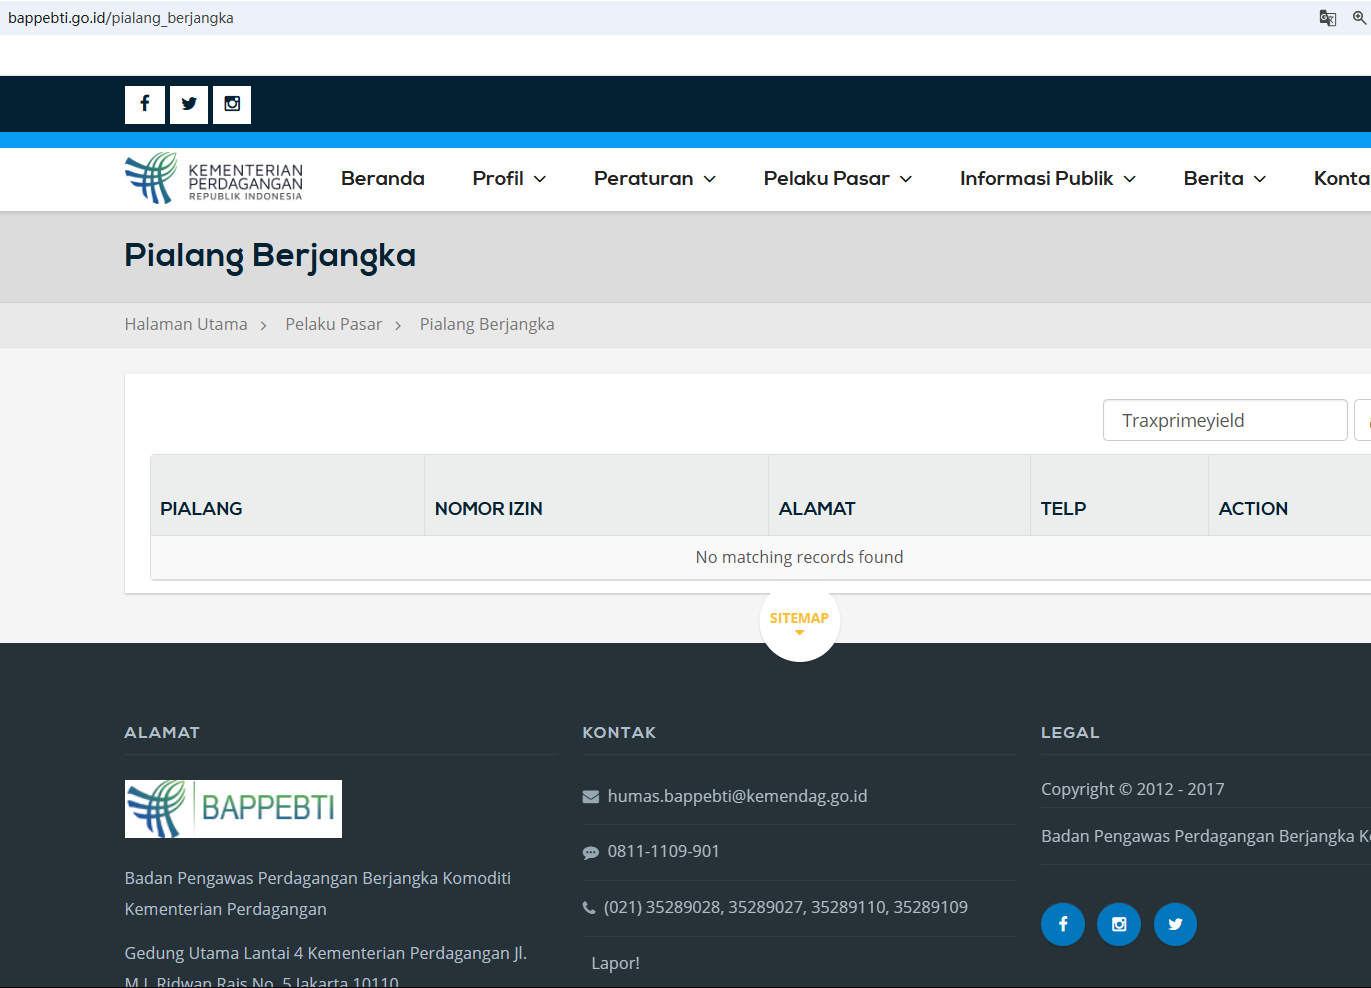Click the Kementerian Perdagangan logo
Screen dimensions: 1371x988
tap(214, 179)
